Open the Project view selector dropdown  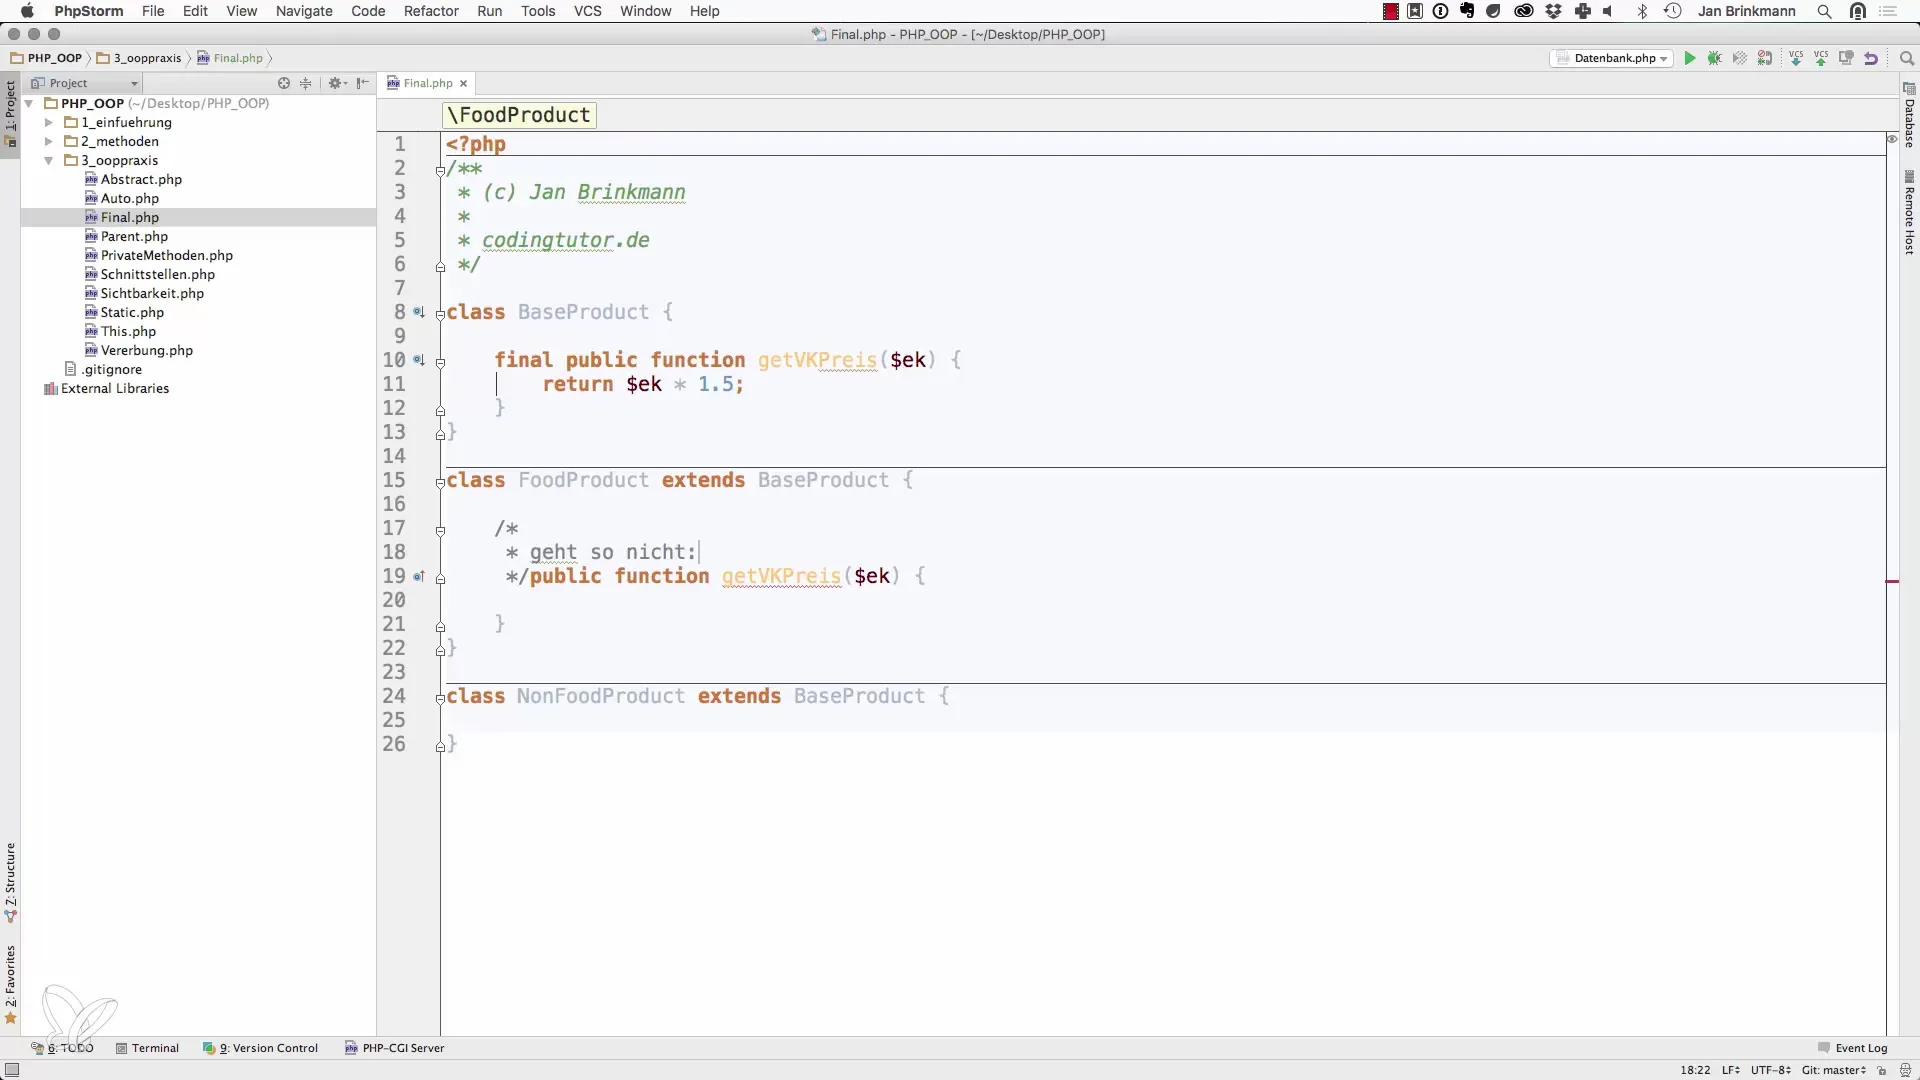pos(84,83)
